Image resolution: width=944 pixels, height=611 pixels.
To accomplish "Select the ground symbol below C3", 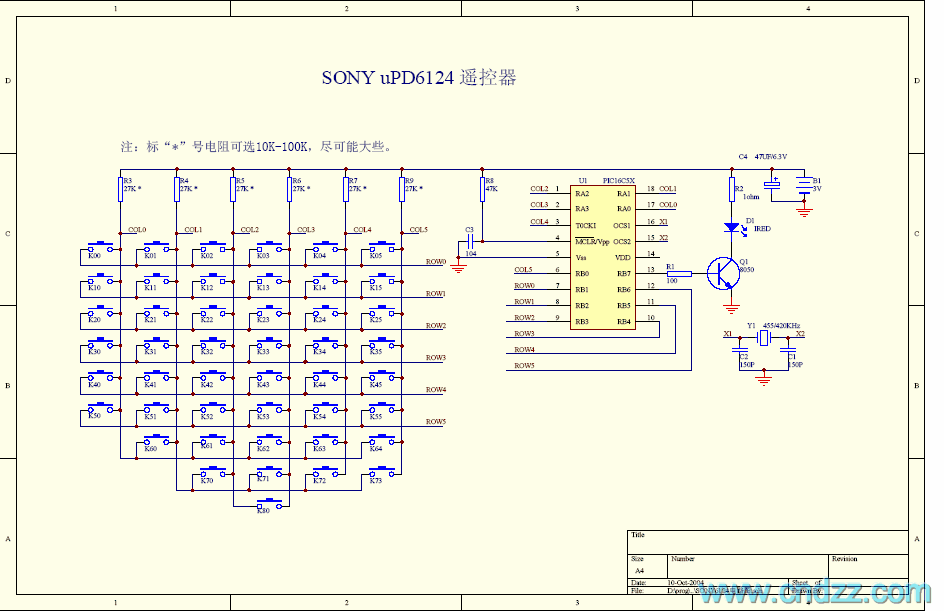I will click(x=459, y=268).
